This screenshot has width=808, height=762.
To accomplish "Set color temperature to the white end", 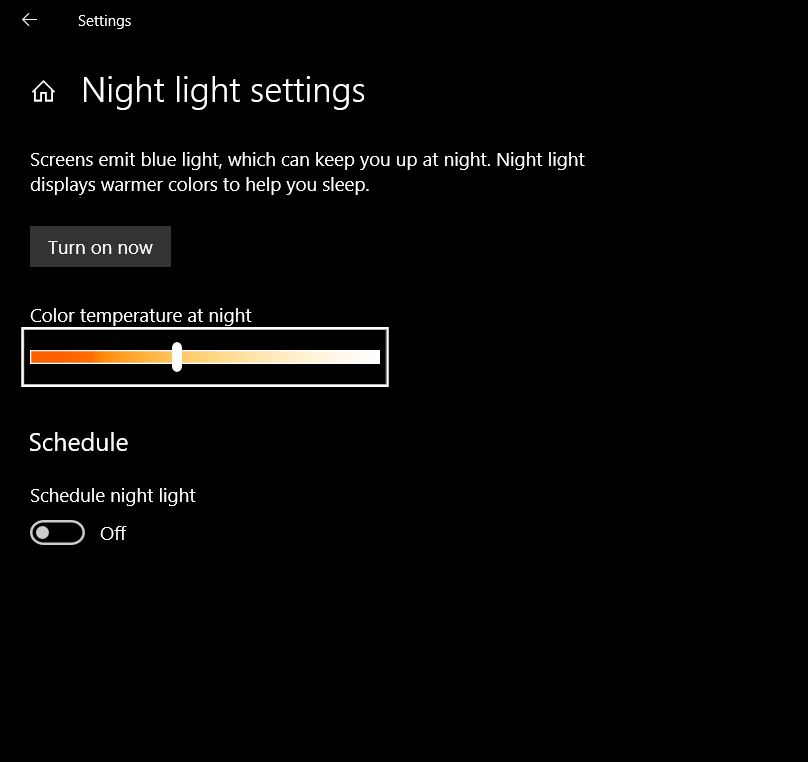I will click(375, 357).
